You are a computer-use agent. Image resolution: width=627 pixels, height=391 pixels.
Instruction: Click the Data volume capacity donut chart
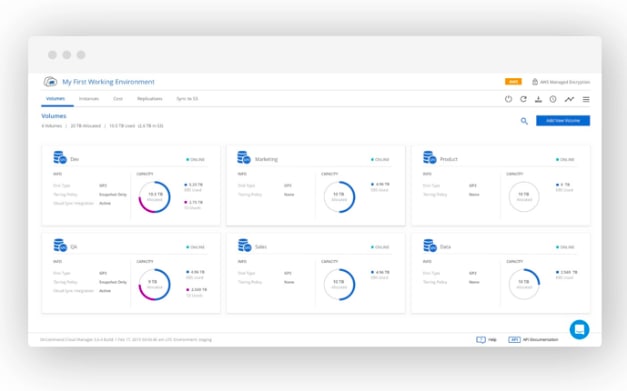click(524, 284)
